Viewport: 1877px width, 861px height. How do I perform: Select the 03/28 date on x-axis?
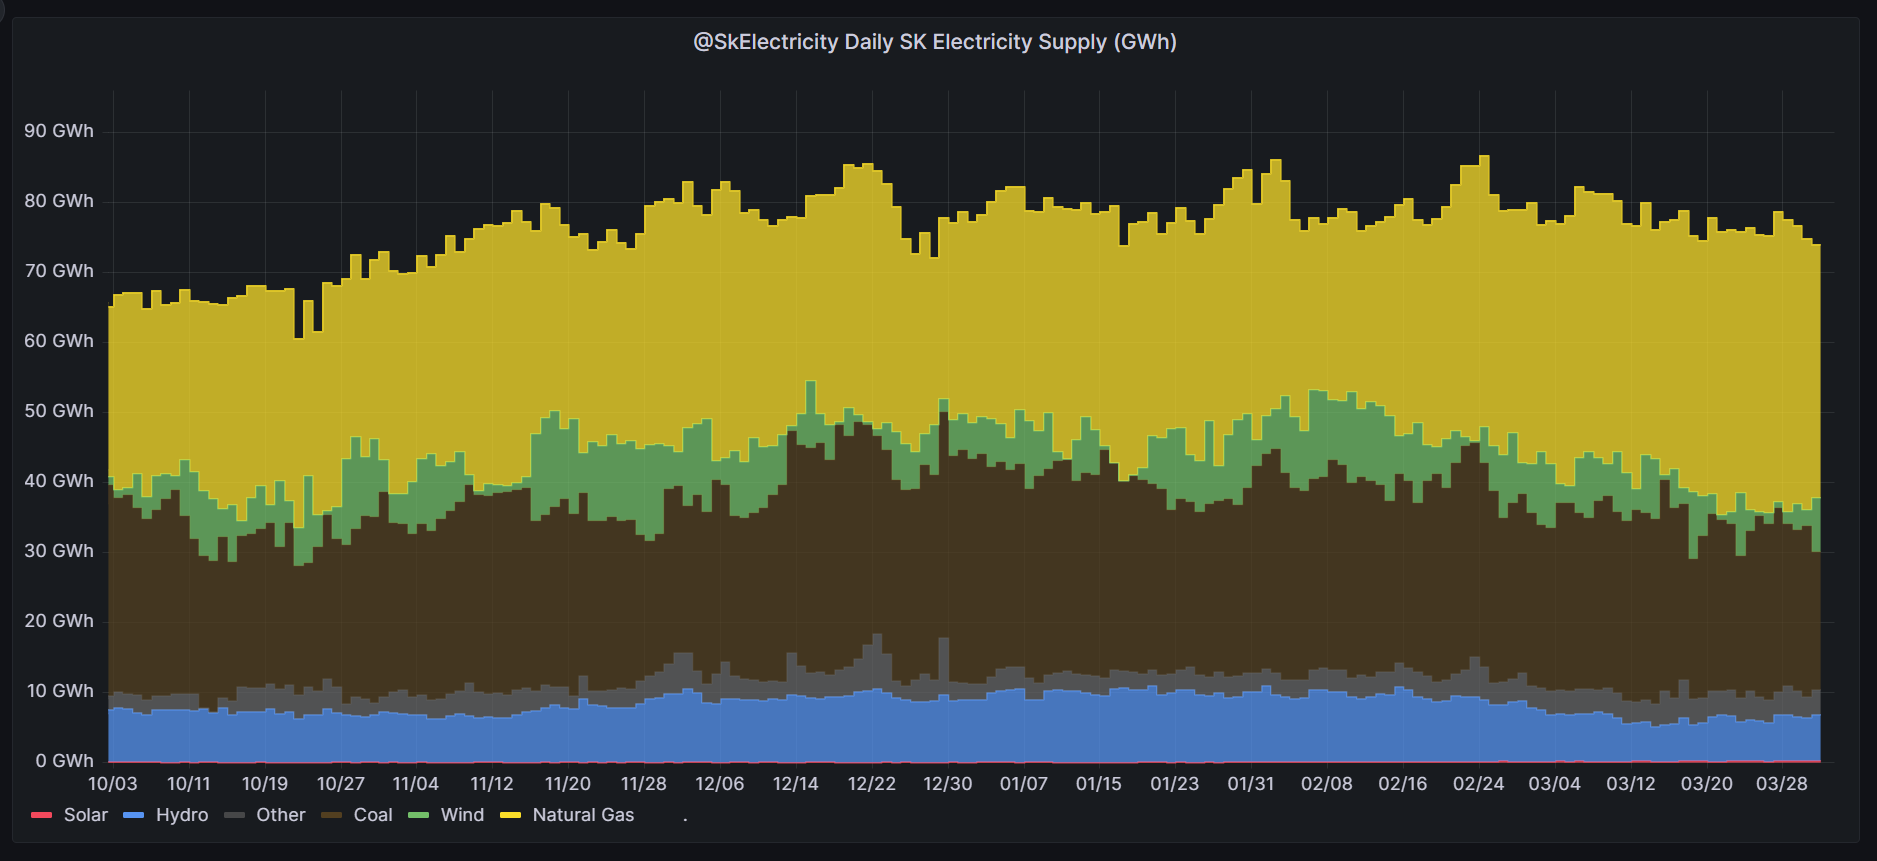click(1782, 784)
